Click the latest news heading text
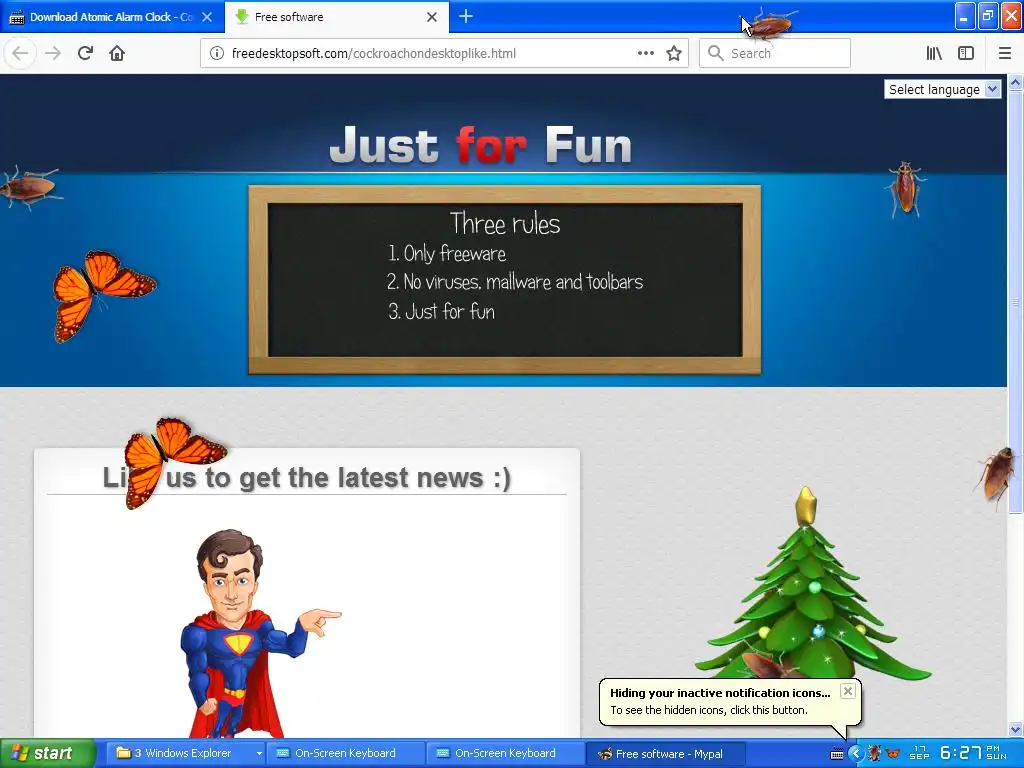 [x=307, y=477]
